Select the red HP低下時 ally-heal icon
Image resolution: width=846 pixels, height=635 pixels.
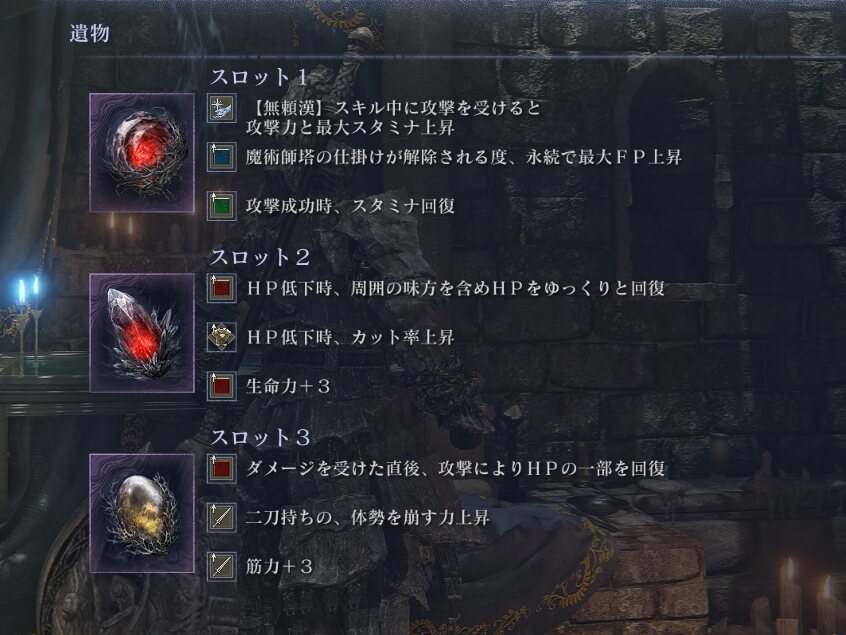click(x=221, y=288)
